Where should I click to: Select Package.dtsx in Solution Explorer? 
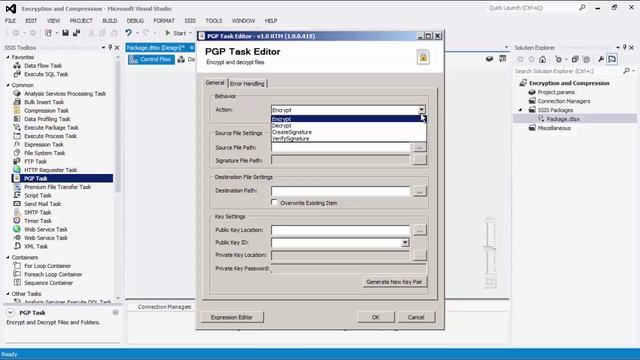(563, 119)
